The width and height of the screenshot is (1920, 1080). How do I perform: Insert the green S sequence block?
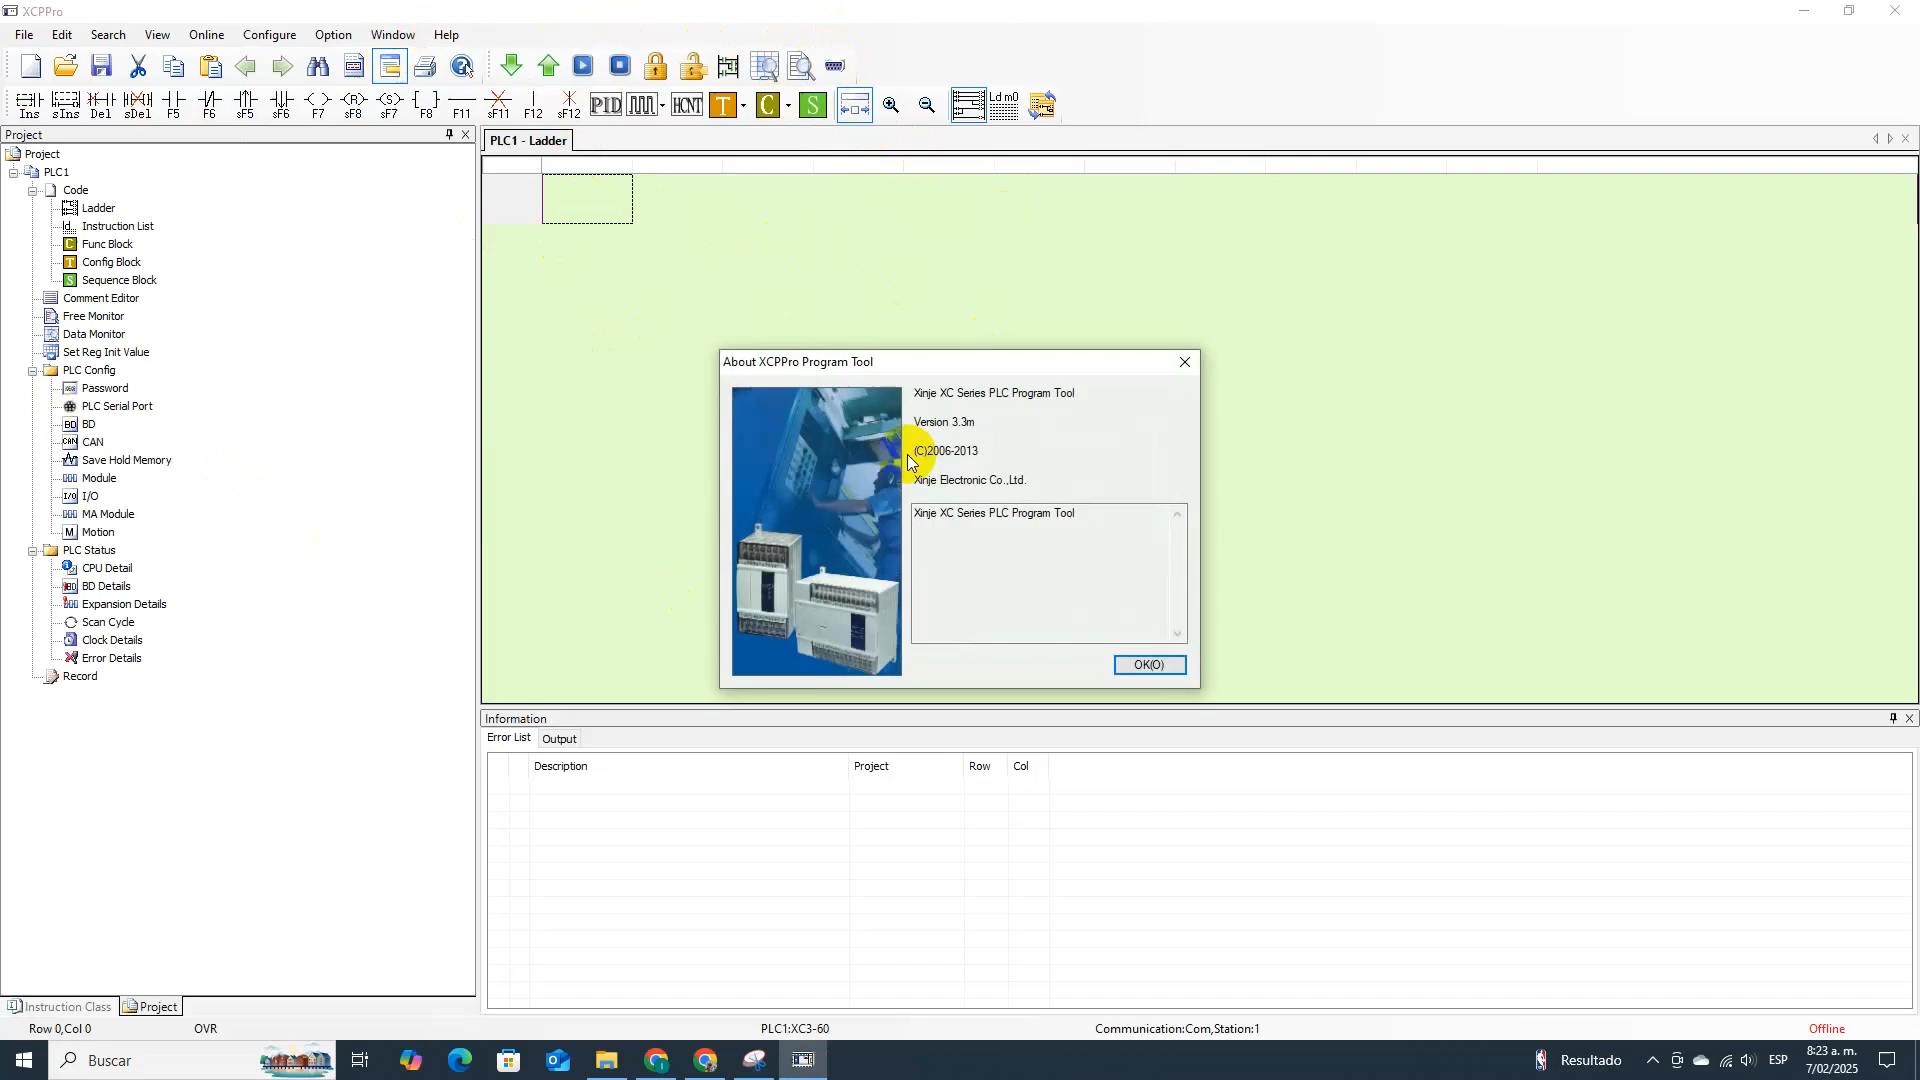point(813,105)
